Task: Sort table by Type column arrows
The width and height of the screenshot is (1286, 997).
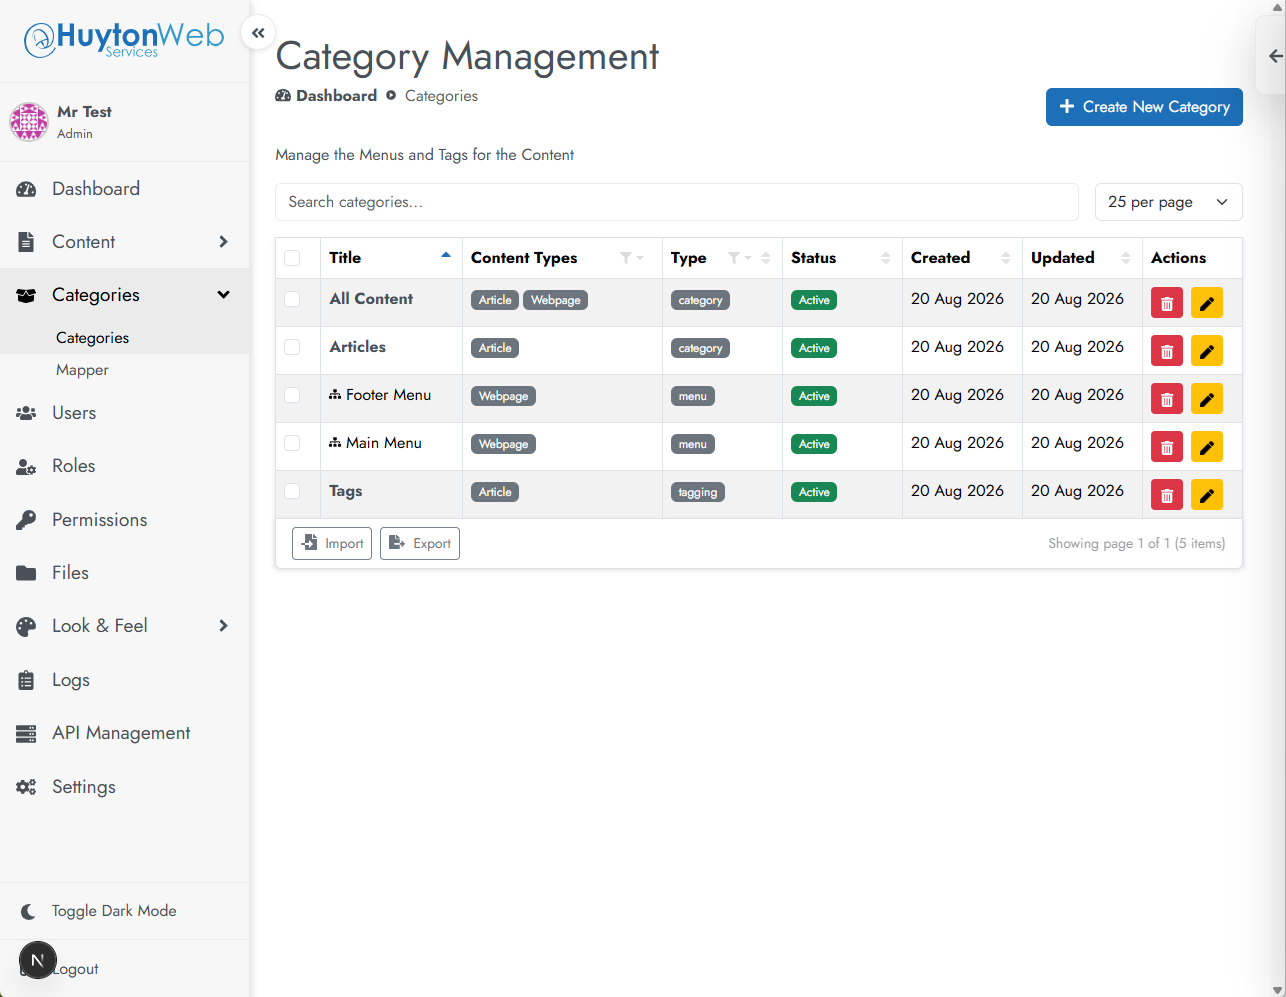Action: (x=766, y=258)
